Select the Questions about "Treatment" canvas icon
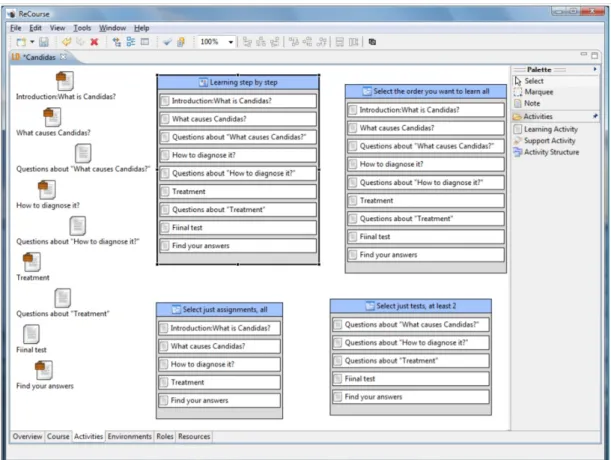This screenshot has width=611, height=460. click(62, 298)
